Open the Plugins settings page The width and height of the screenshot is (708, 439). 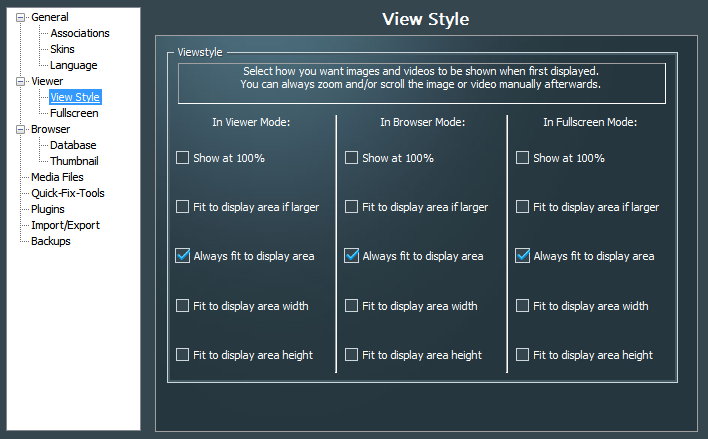click(x=48, y=209)
